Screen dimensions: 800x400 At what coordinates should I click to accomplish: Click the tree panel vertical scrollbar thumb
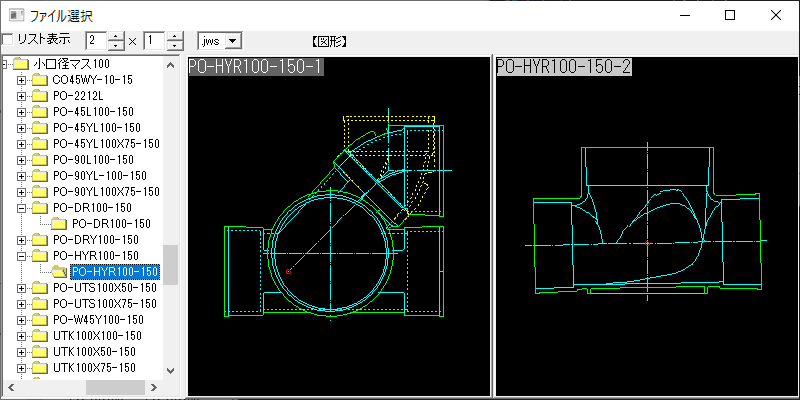click(x=170, y=264)
